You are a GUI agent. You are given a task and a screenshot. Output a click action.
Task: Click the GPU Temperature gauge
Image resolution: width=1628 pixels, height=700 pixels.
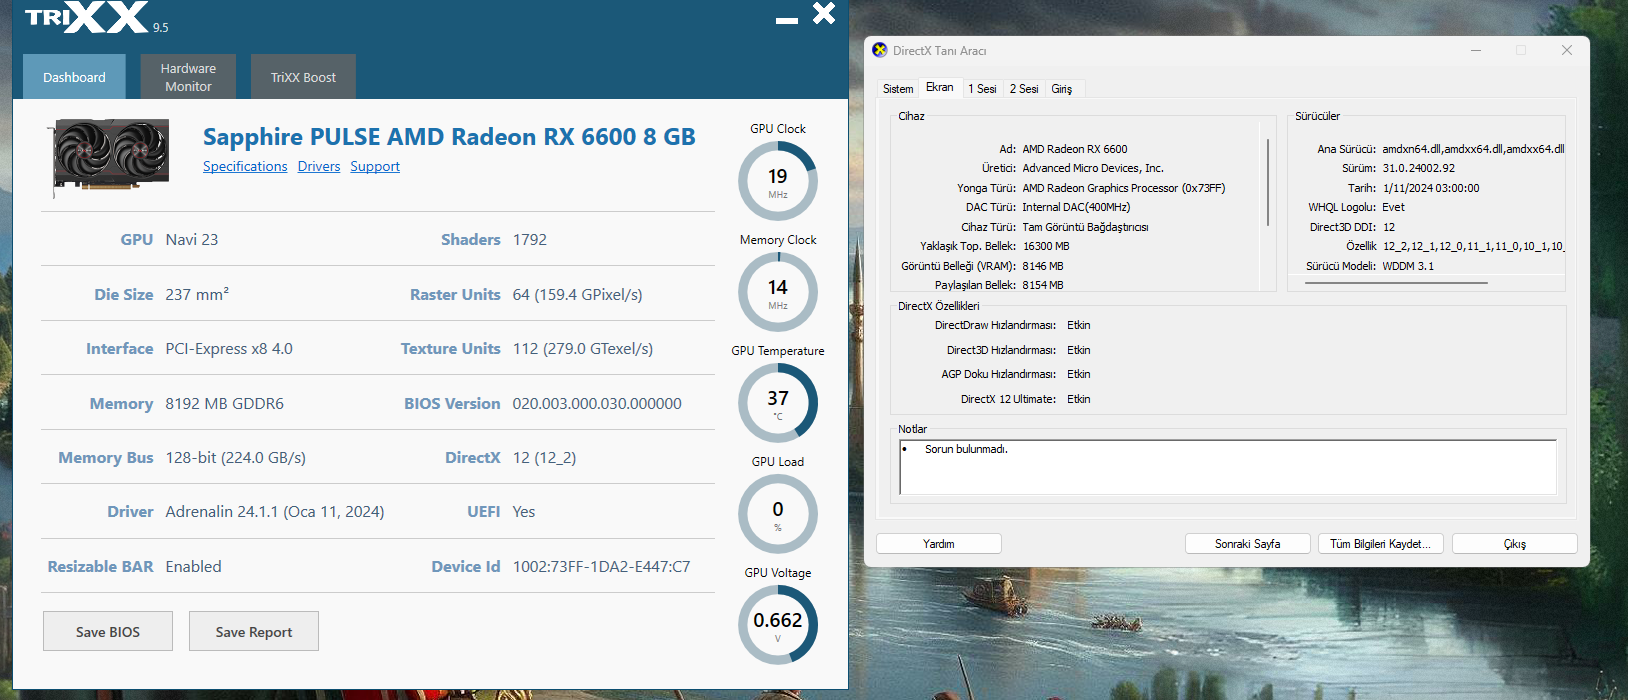(778, 403)
